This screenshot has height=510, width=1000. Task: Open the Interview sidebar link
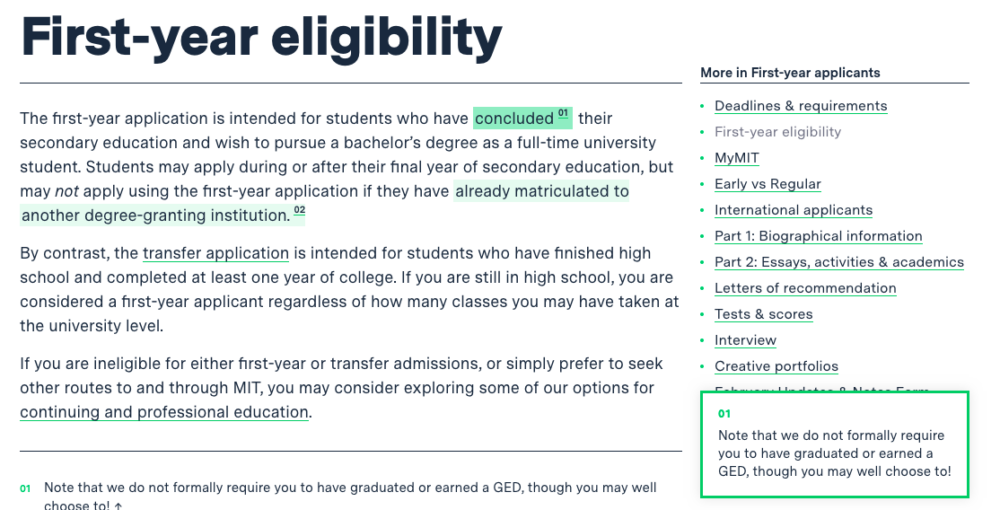(x=745, y=340)
